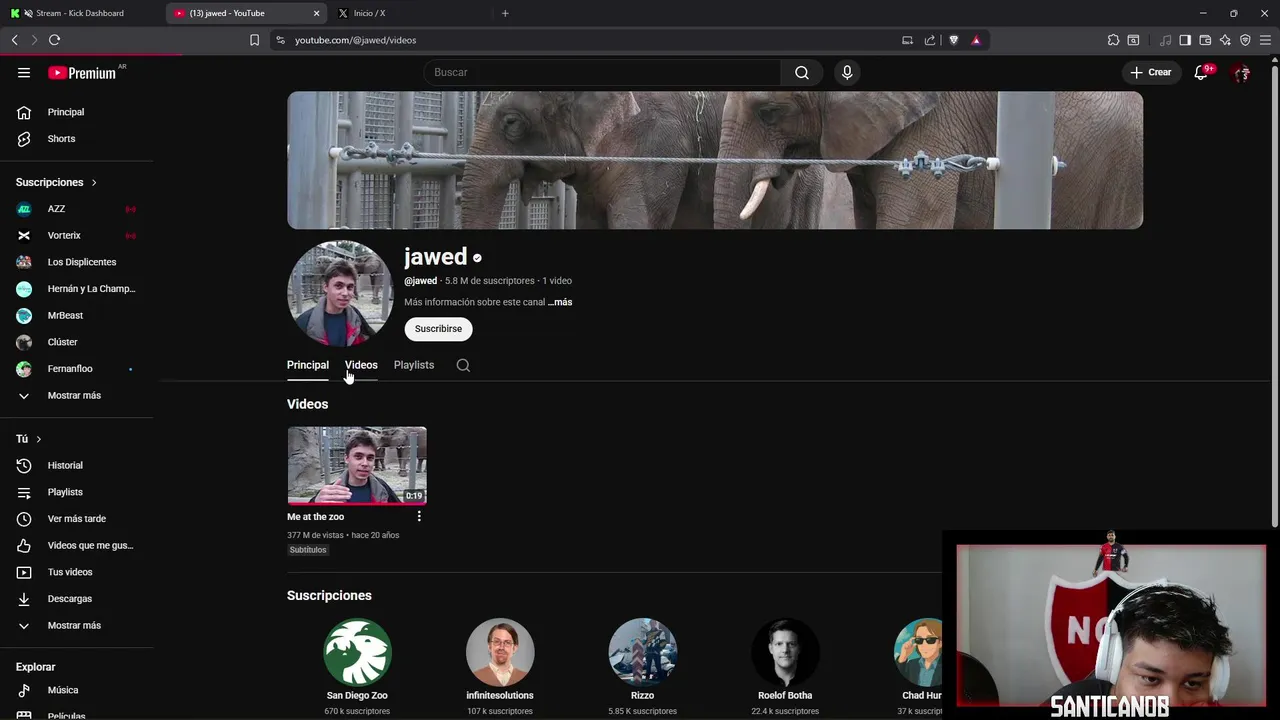Open the Roelof Botha channel
The height and width of the screenshot is (720, 1280).
point(785,652)
